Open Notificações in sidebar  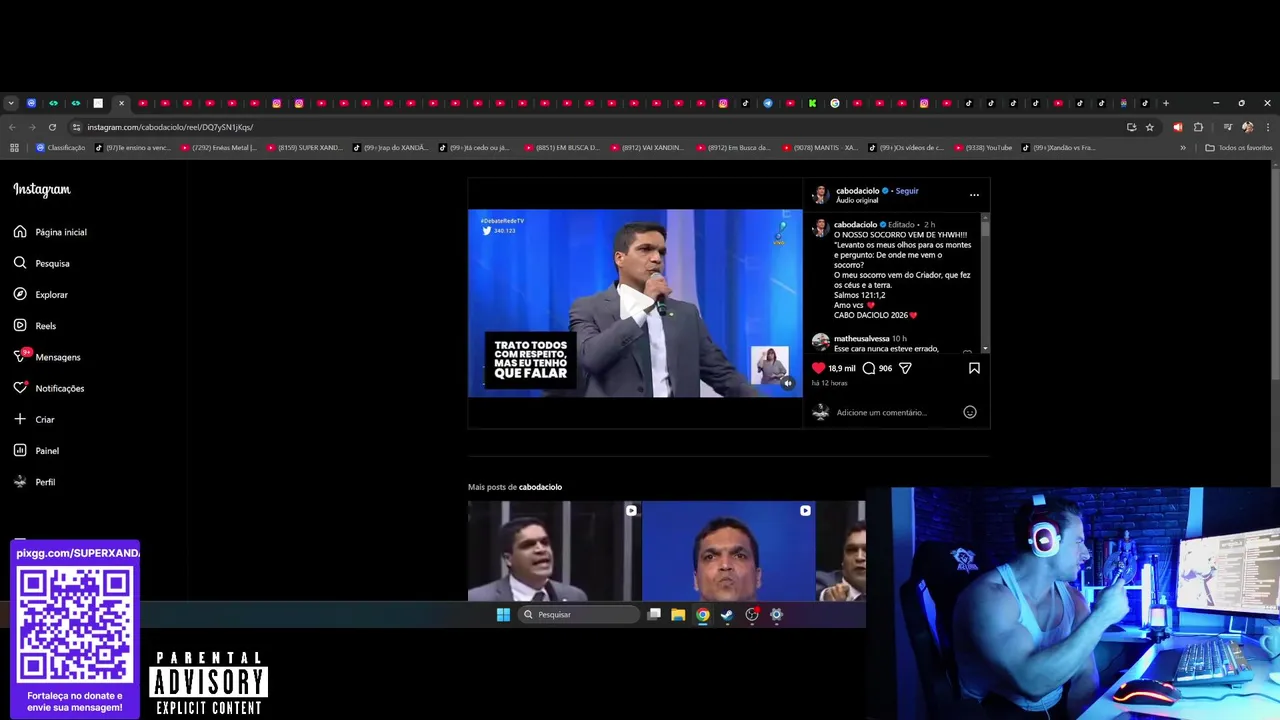(x=48, y=388)
